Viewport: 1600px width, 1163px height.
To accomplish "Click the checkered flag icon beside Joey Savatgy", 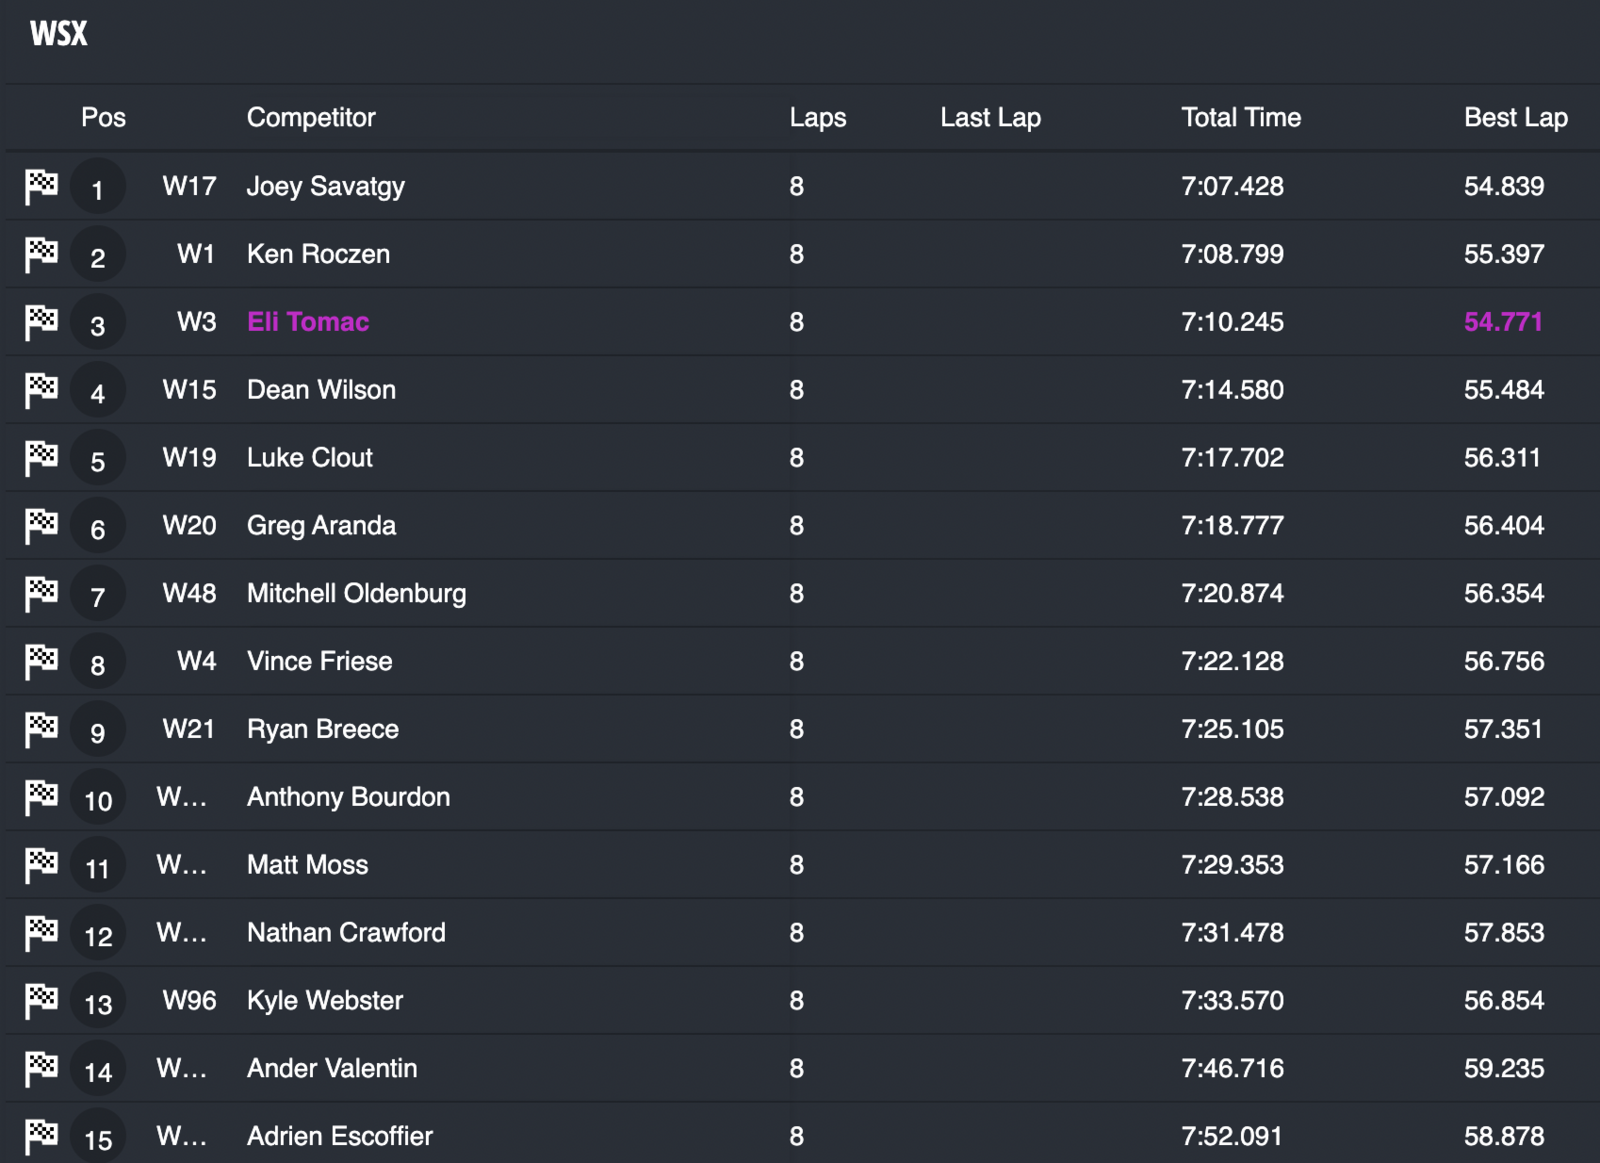I will (41, 186).
